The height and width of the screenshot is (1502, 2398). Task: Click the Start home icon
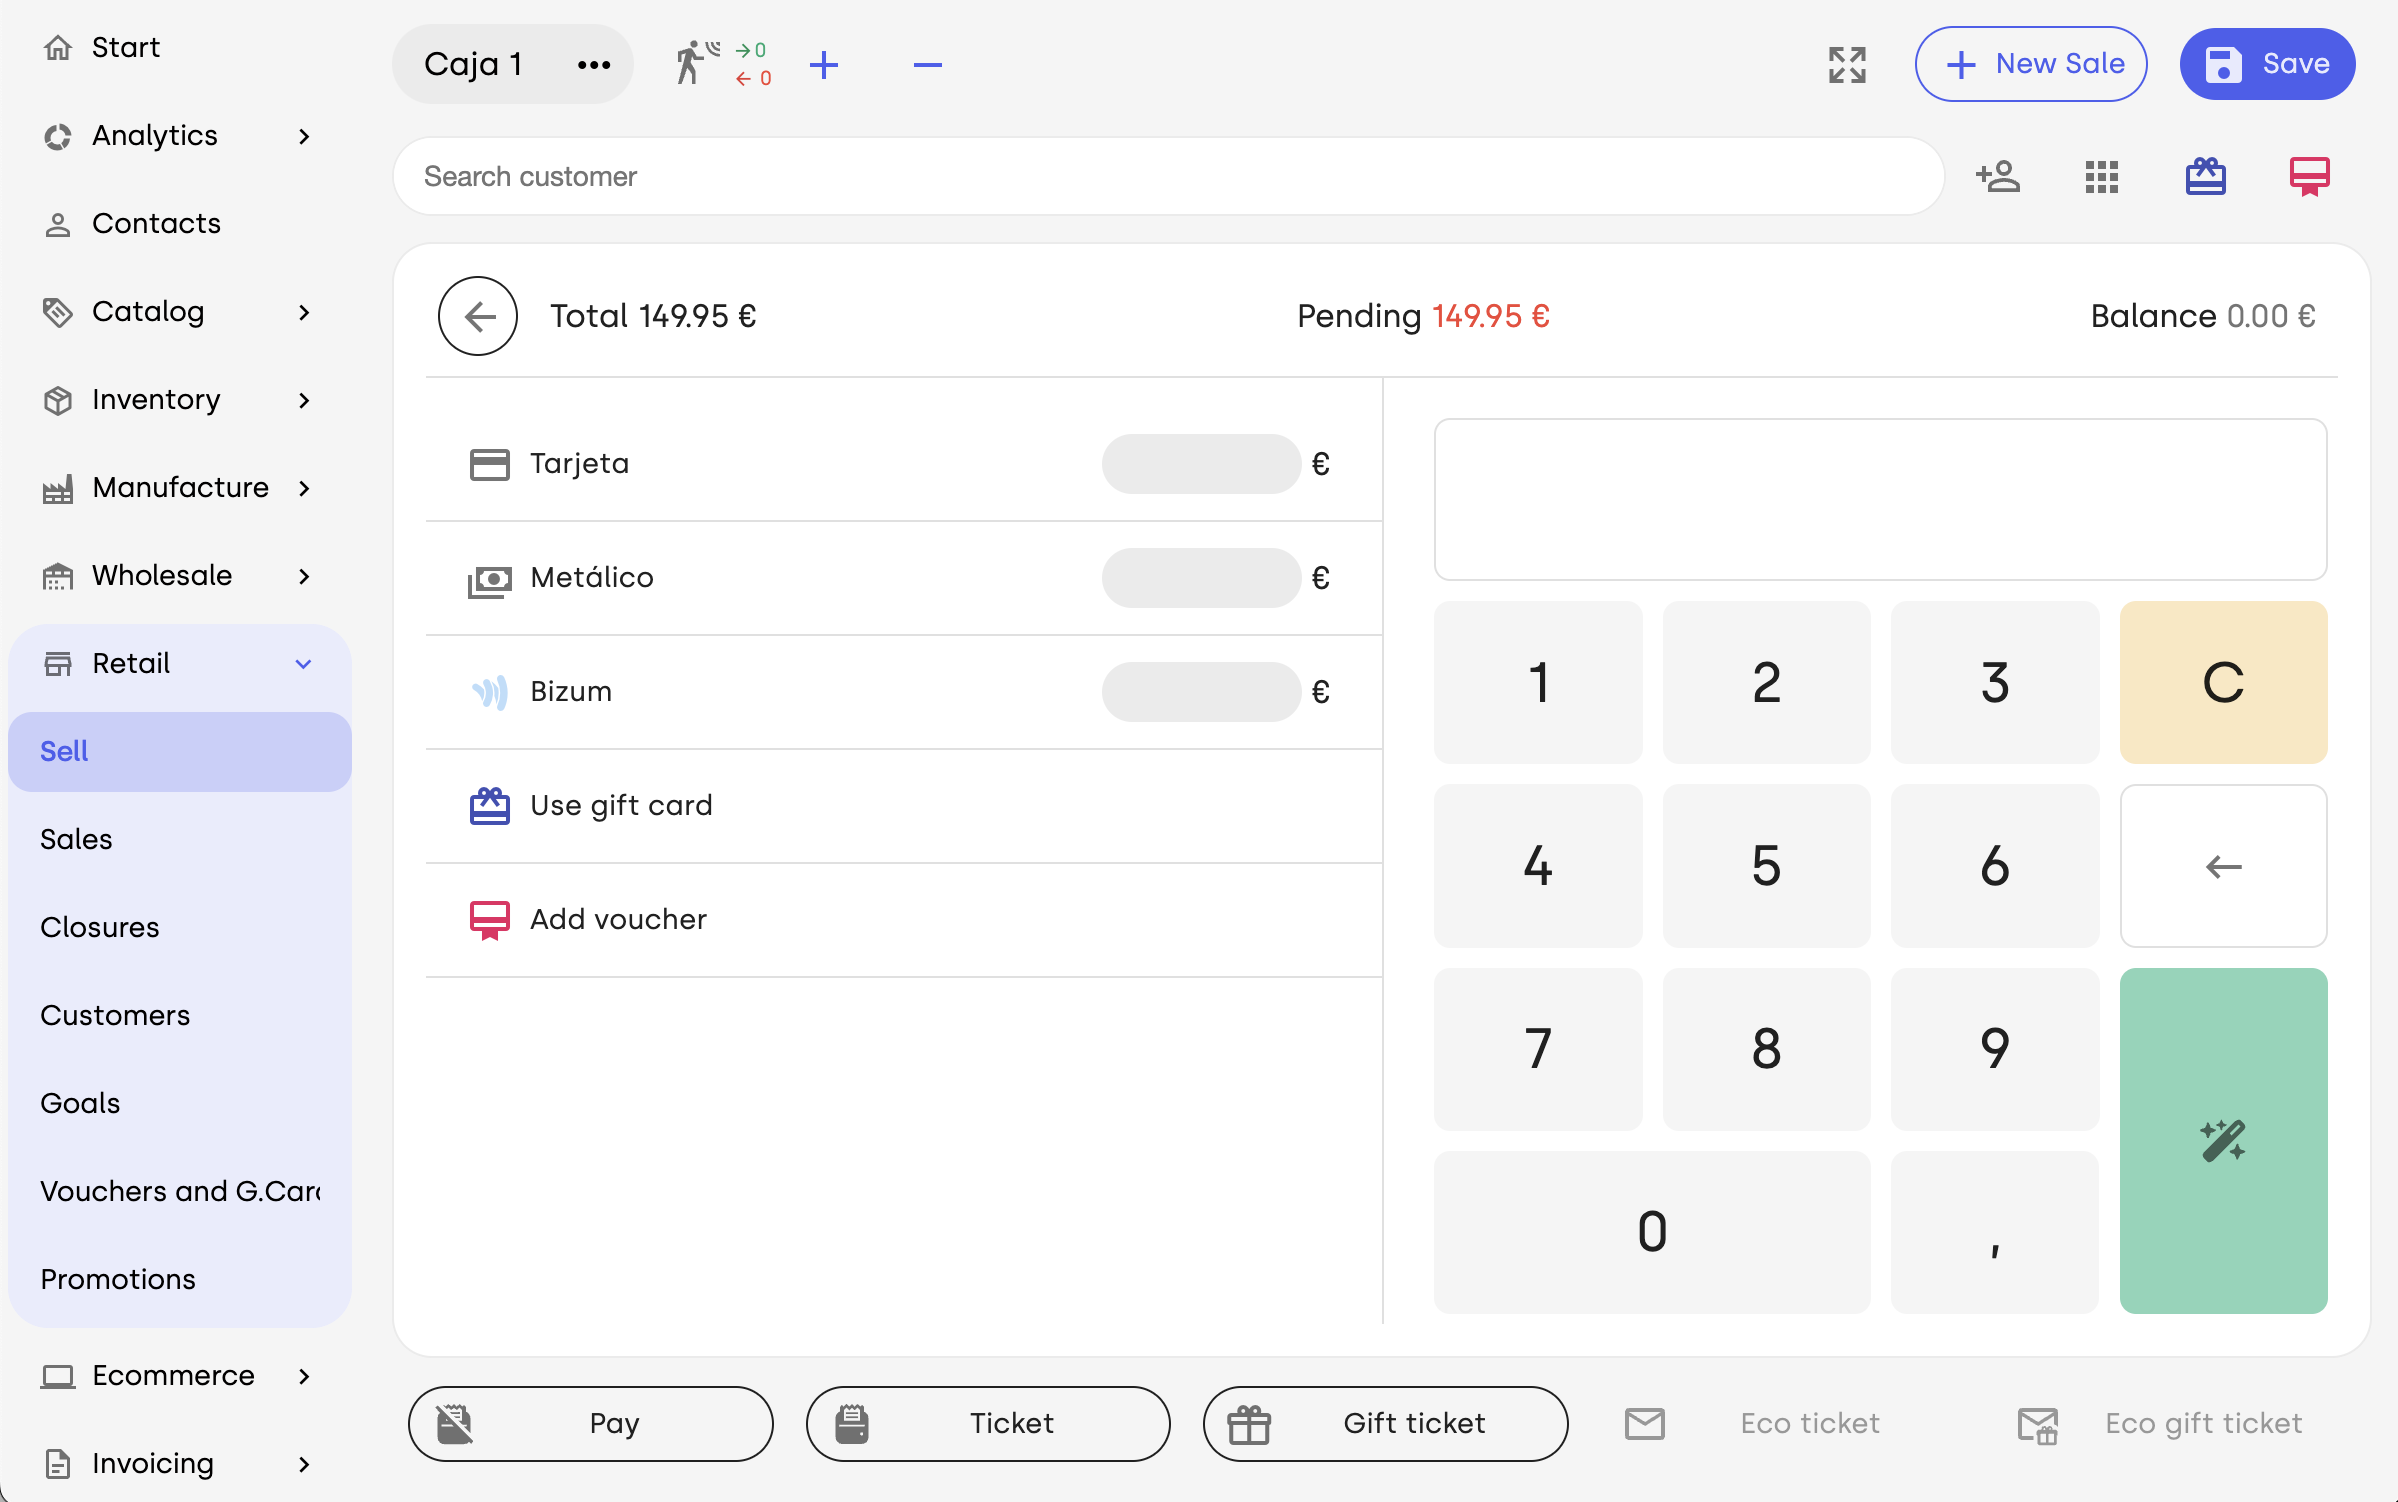click(58, 47)
